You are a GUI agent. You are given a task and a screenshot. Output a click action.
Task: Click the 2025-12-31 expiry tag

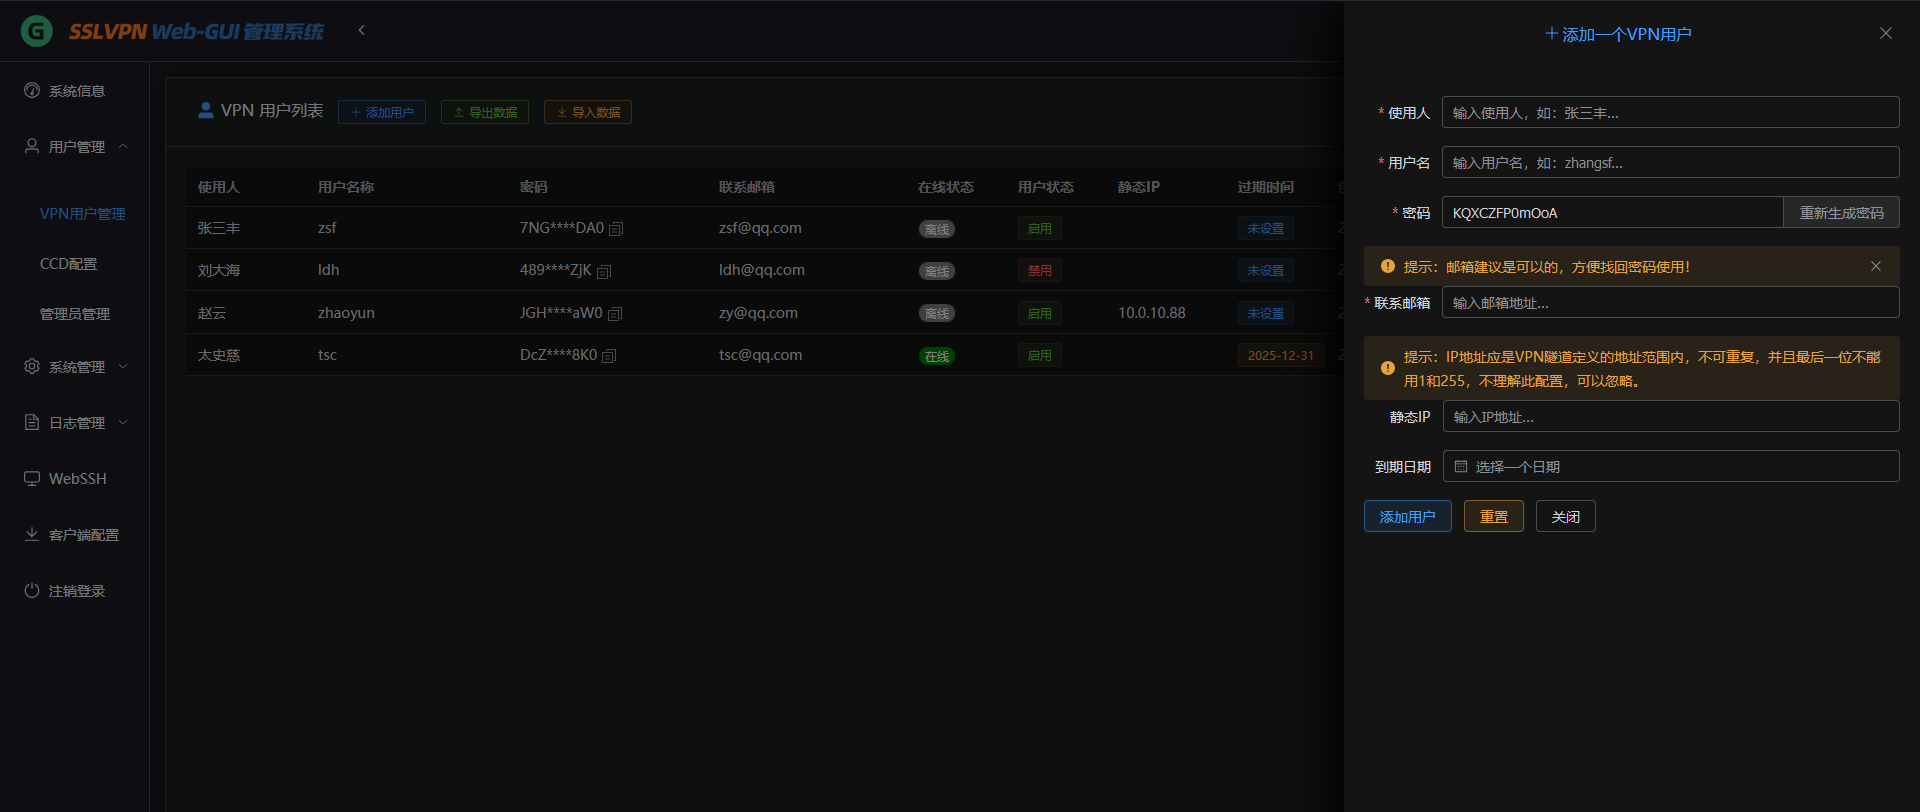point(1281,355)
